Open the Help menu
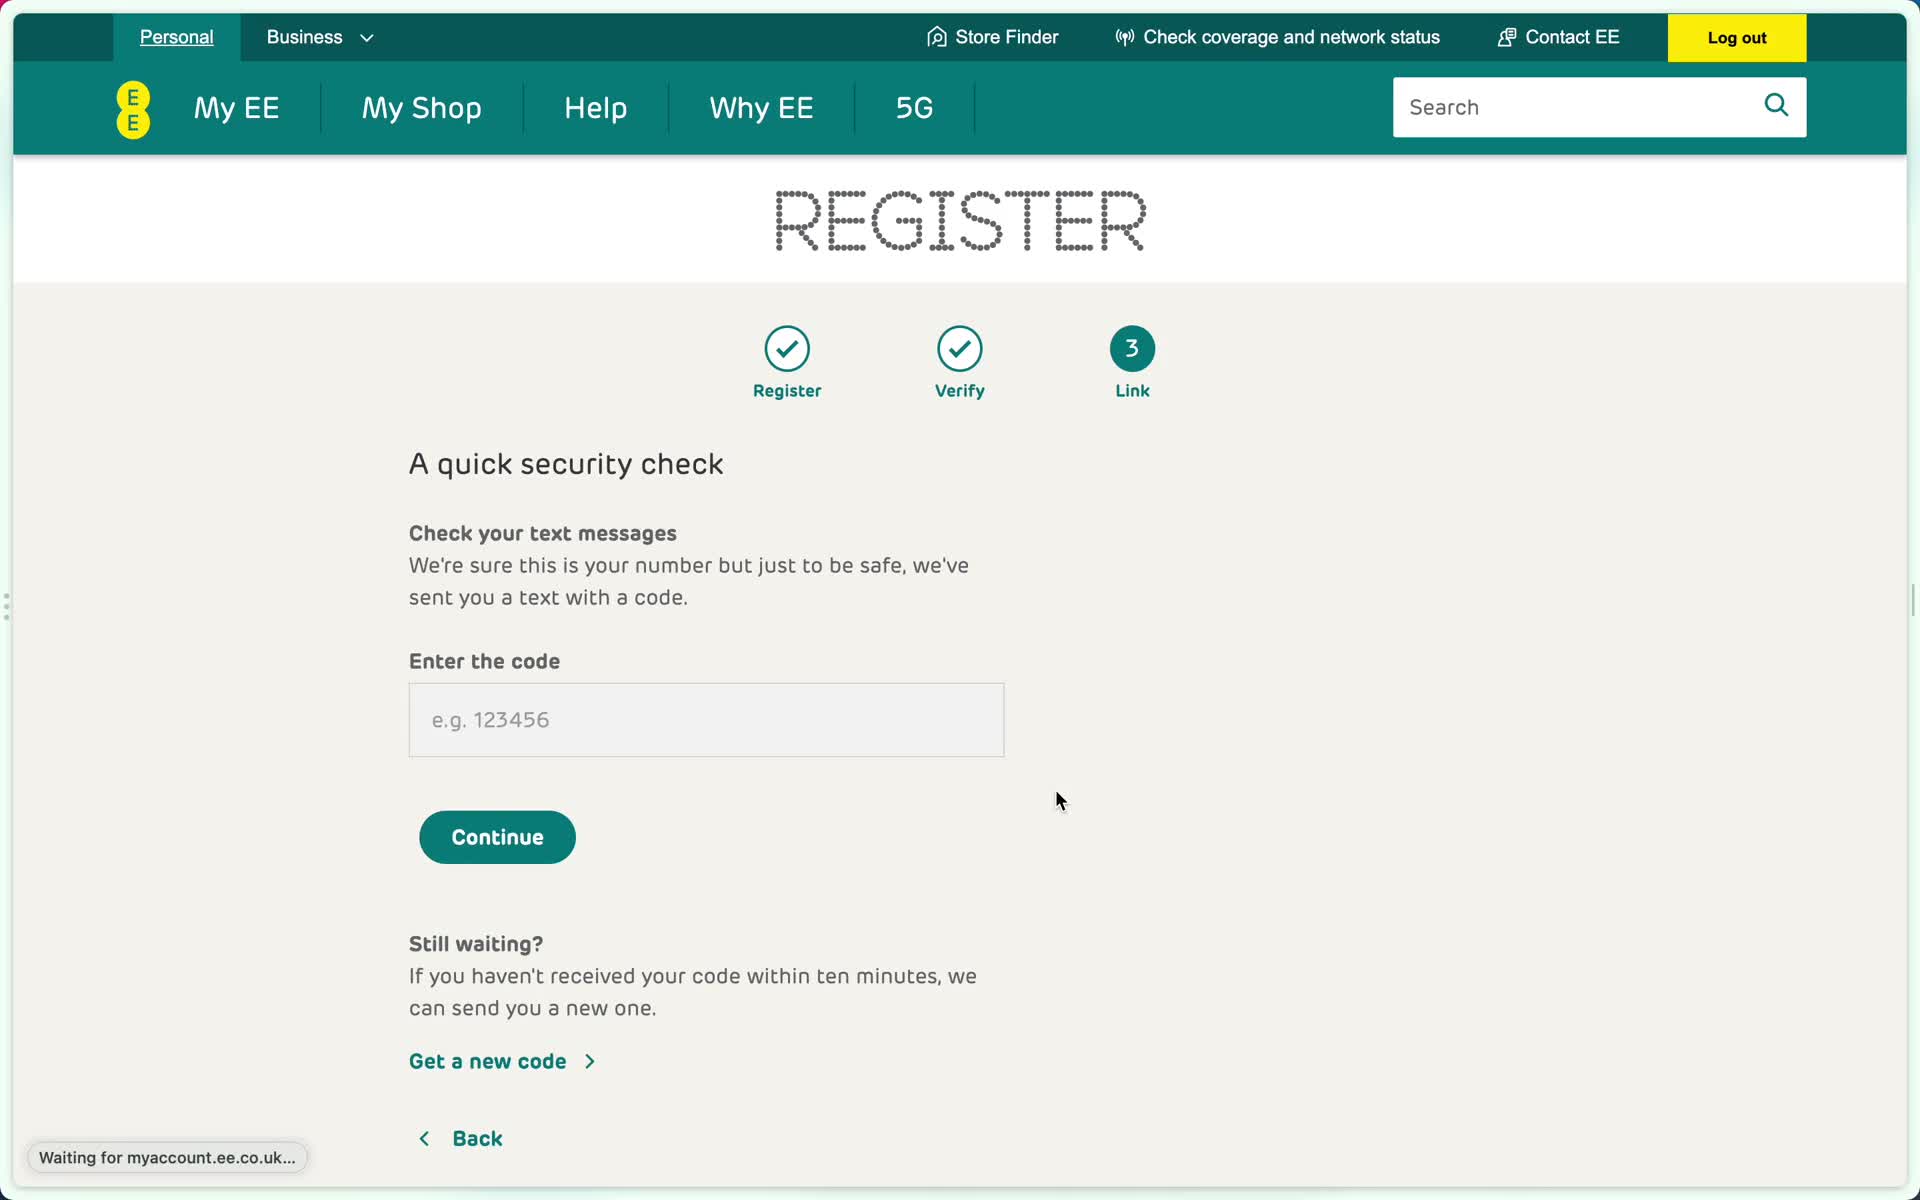Image resolution: width=1920 pixels, height=1200 pixels. [x=596, y=108]
